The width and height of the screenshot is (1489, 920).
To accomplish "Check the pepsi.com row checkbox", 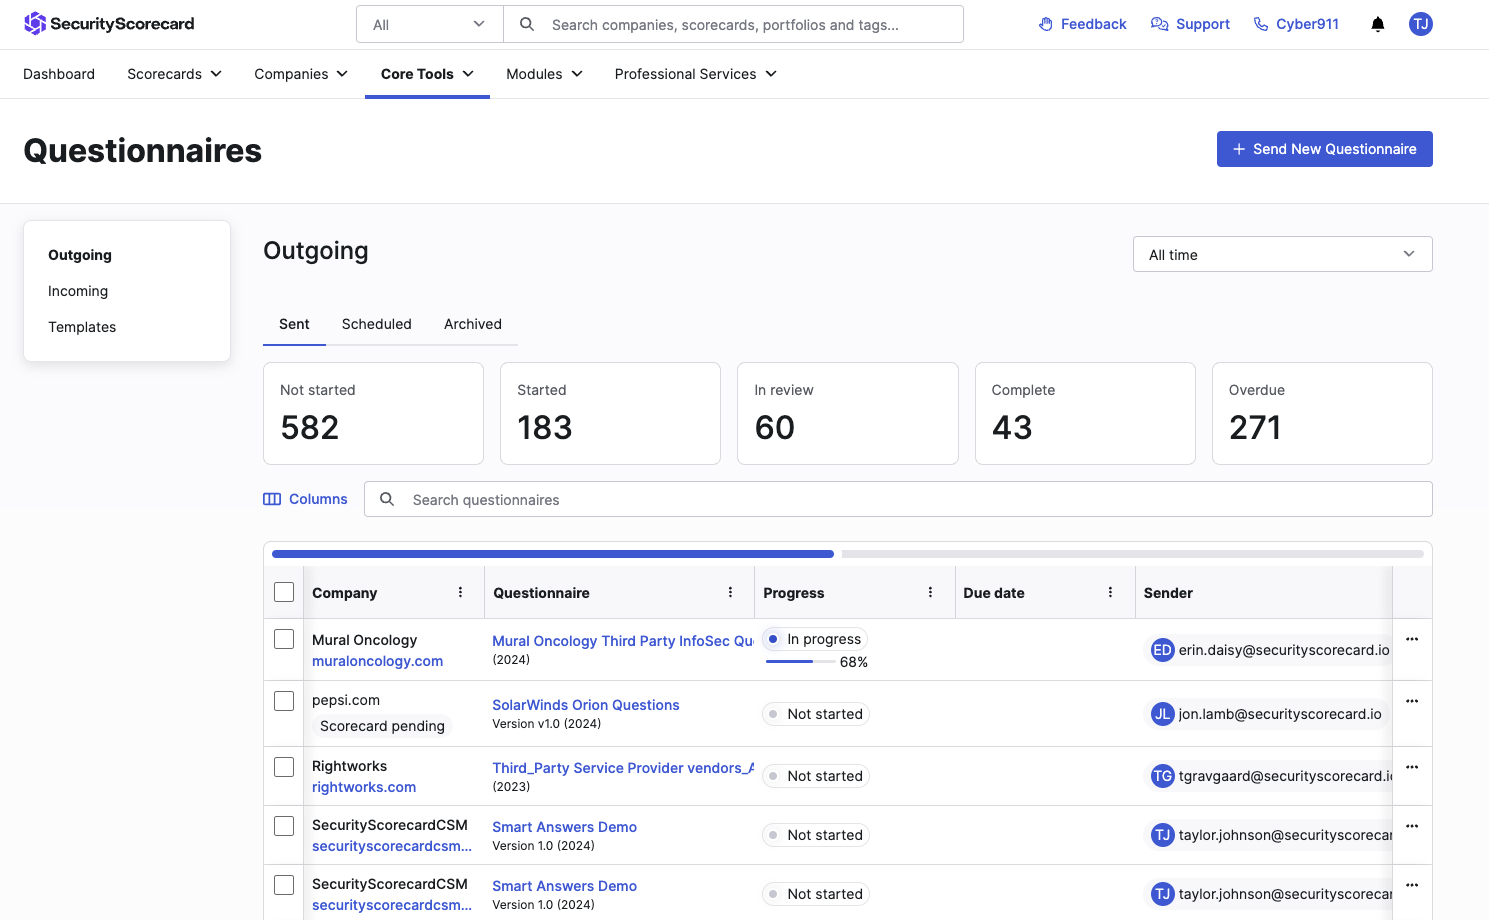I will (x=284, y=701).
